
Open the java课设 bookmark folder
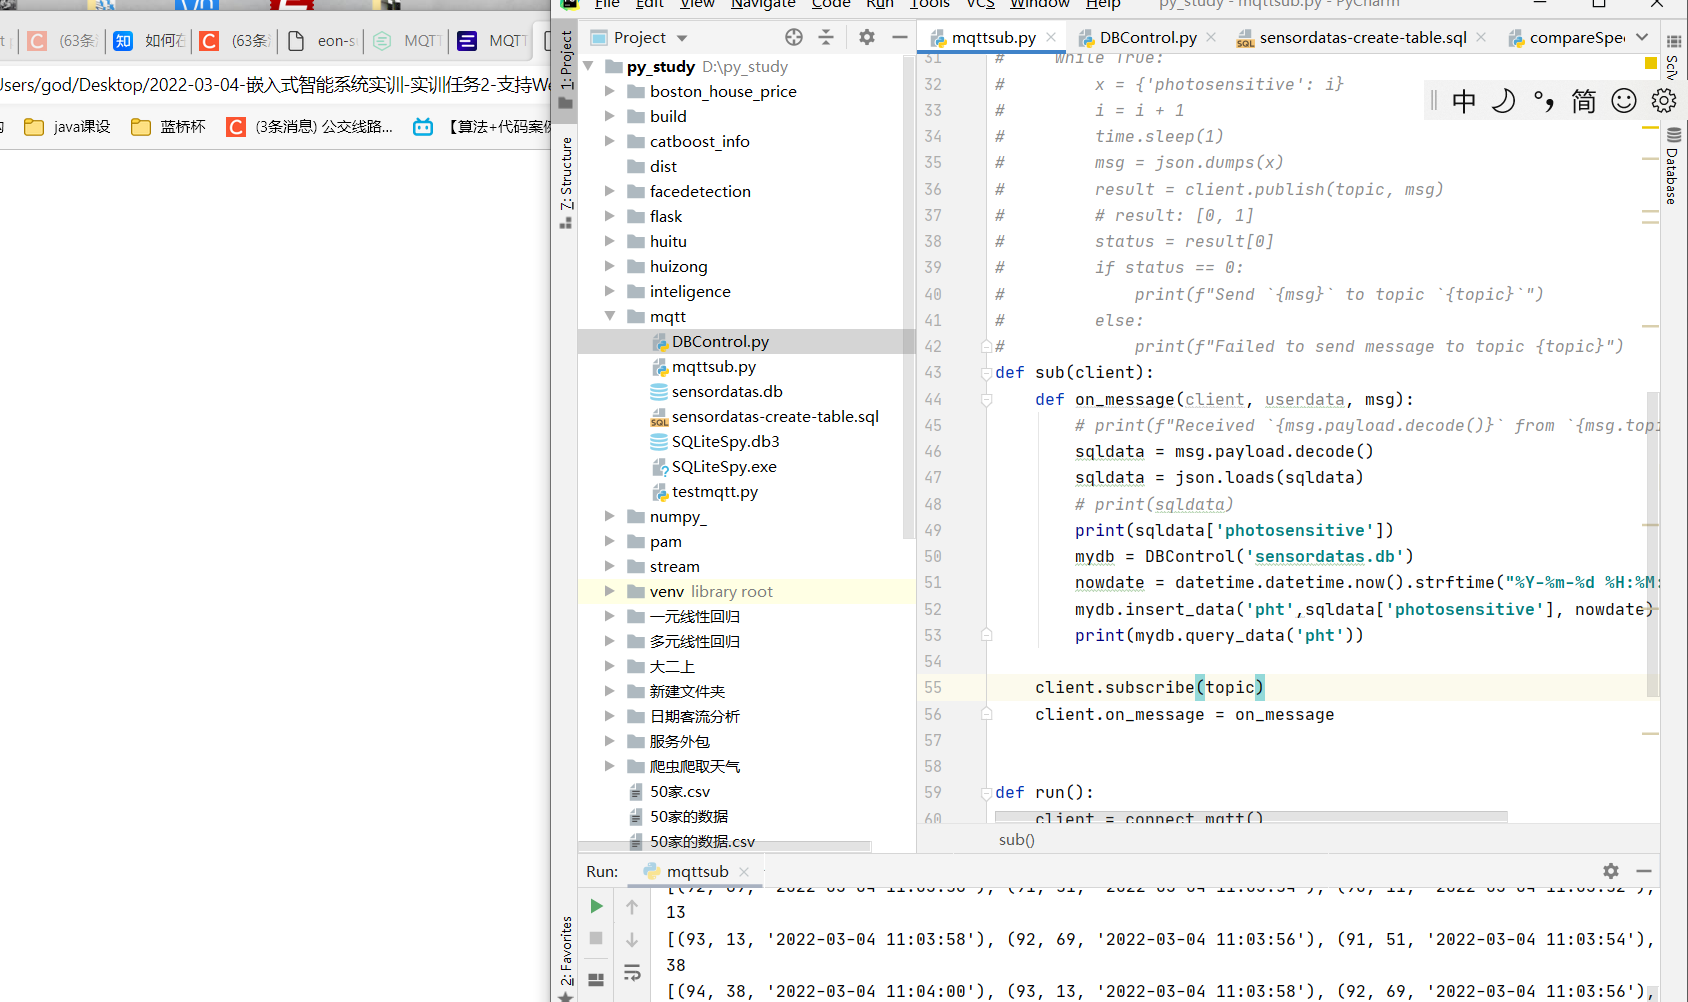pos(68,127)
